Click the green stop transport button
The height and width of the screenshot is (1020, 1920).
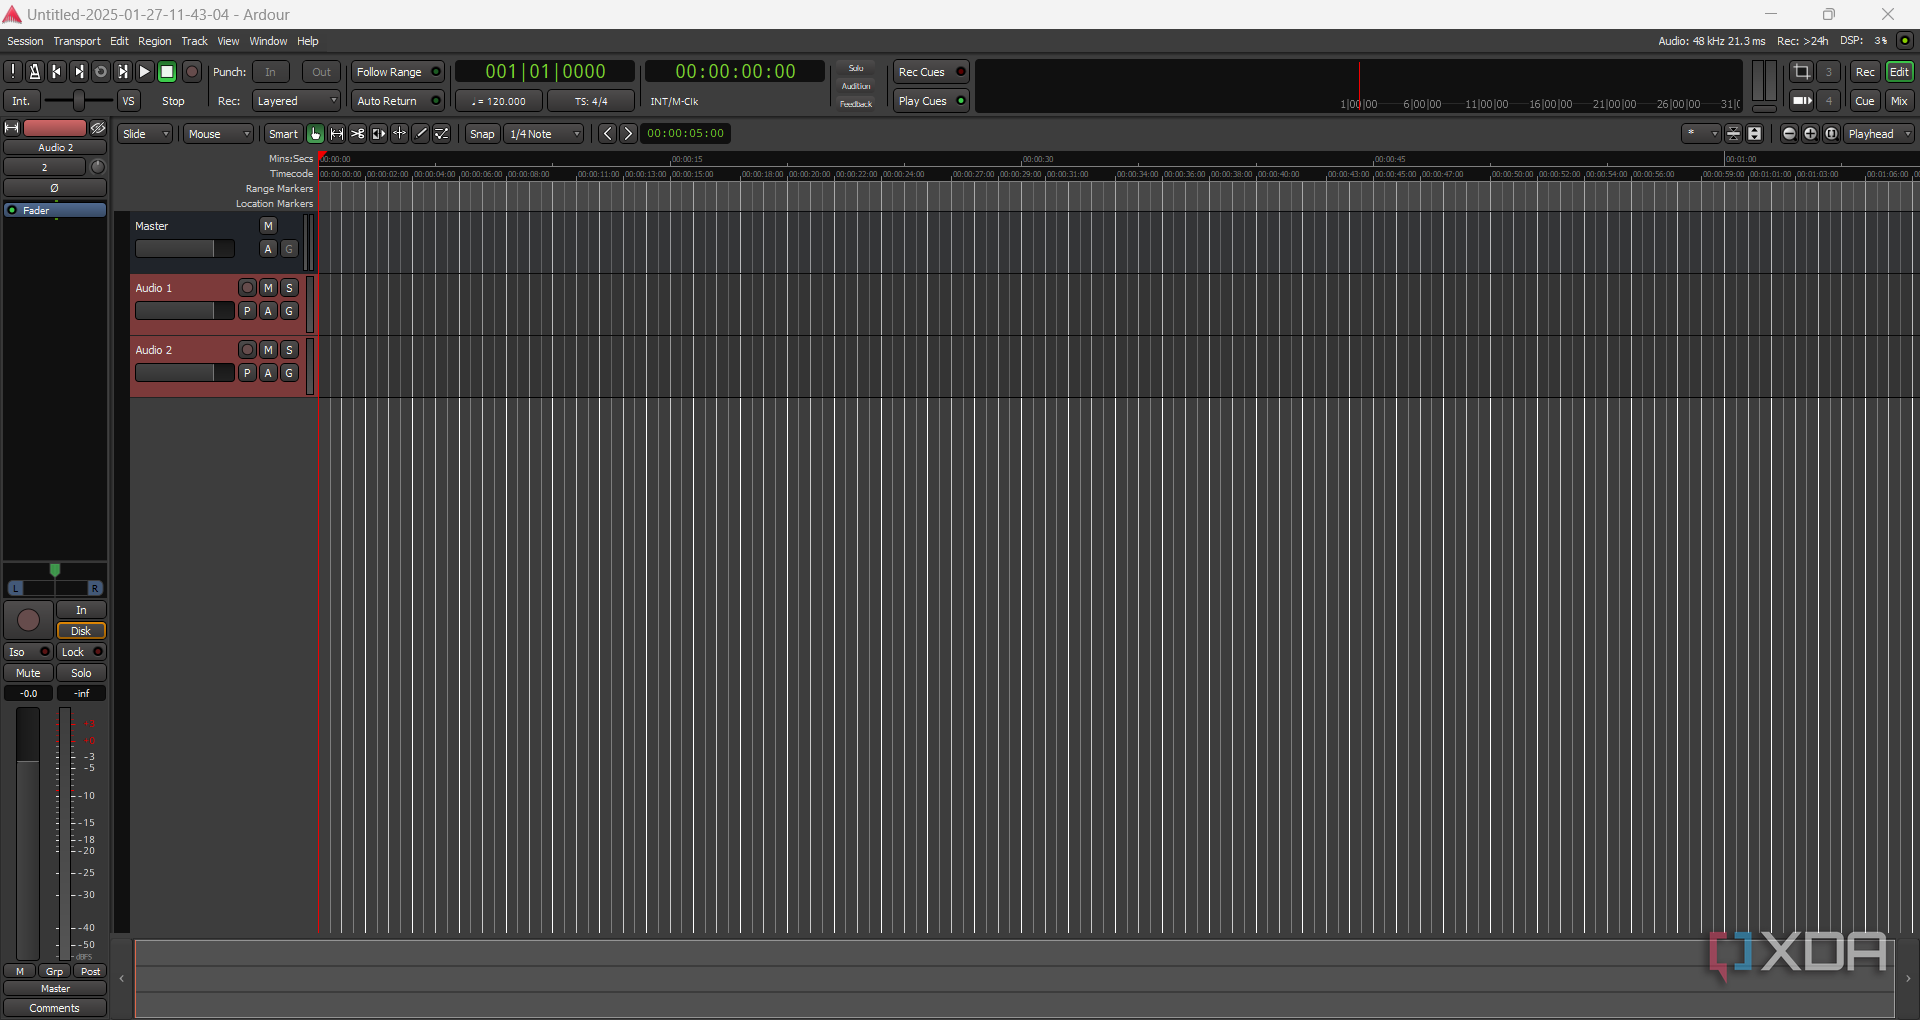click(167, 72)
